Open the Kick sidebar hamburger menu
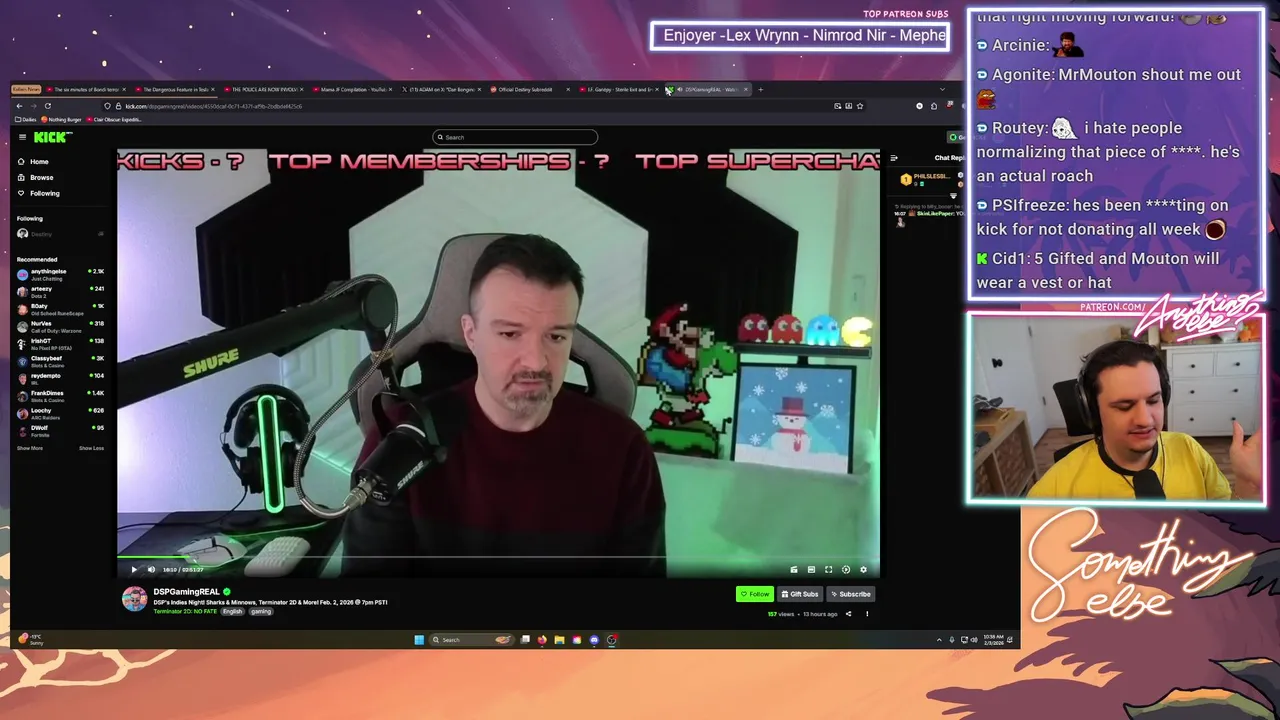 click(x=21, y=137)
